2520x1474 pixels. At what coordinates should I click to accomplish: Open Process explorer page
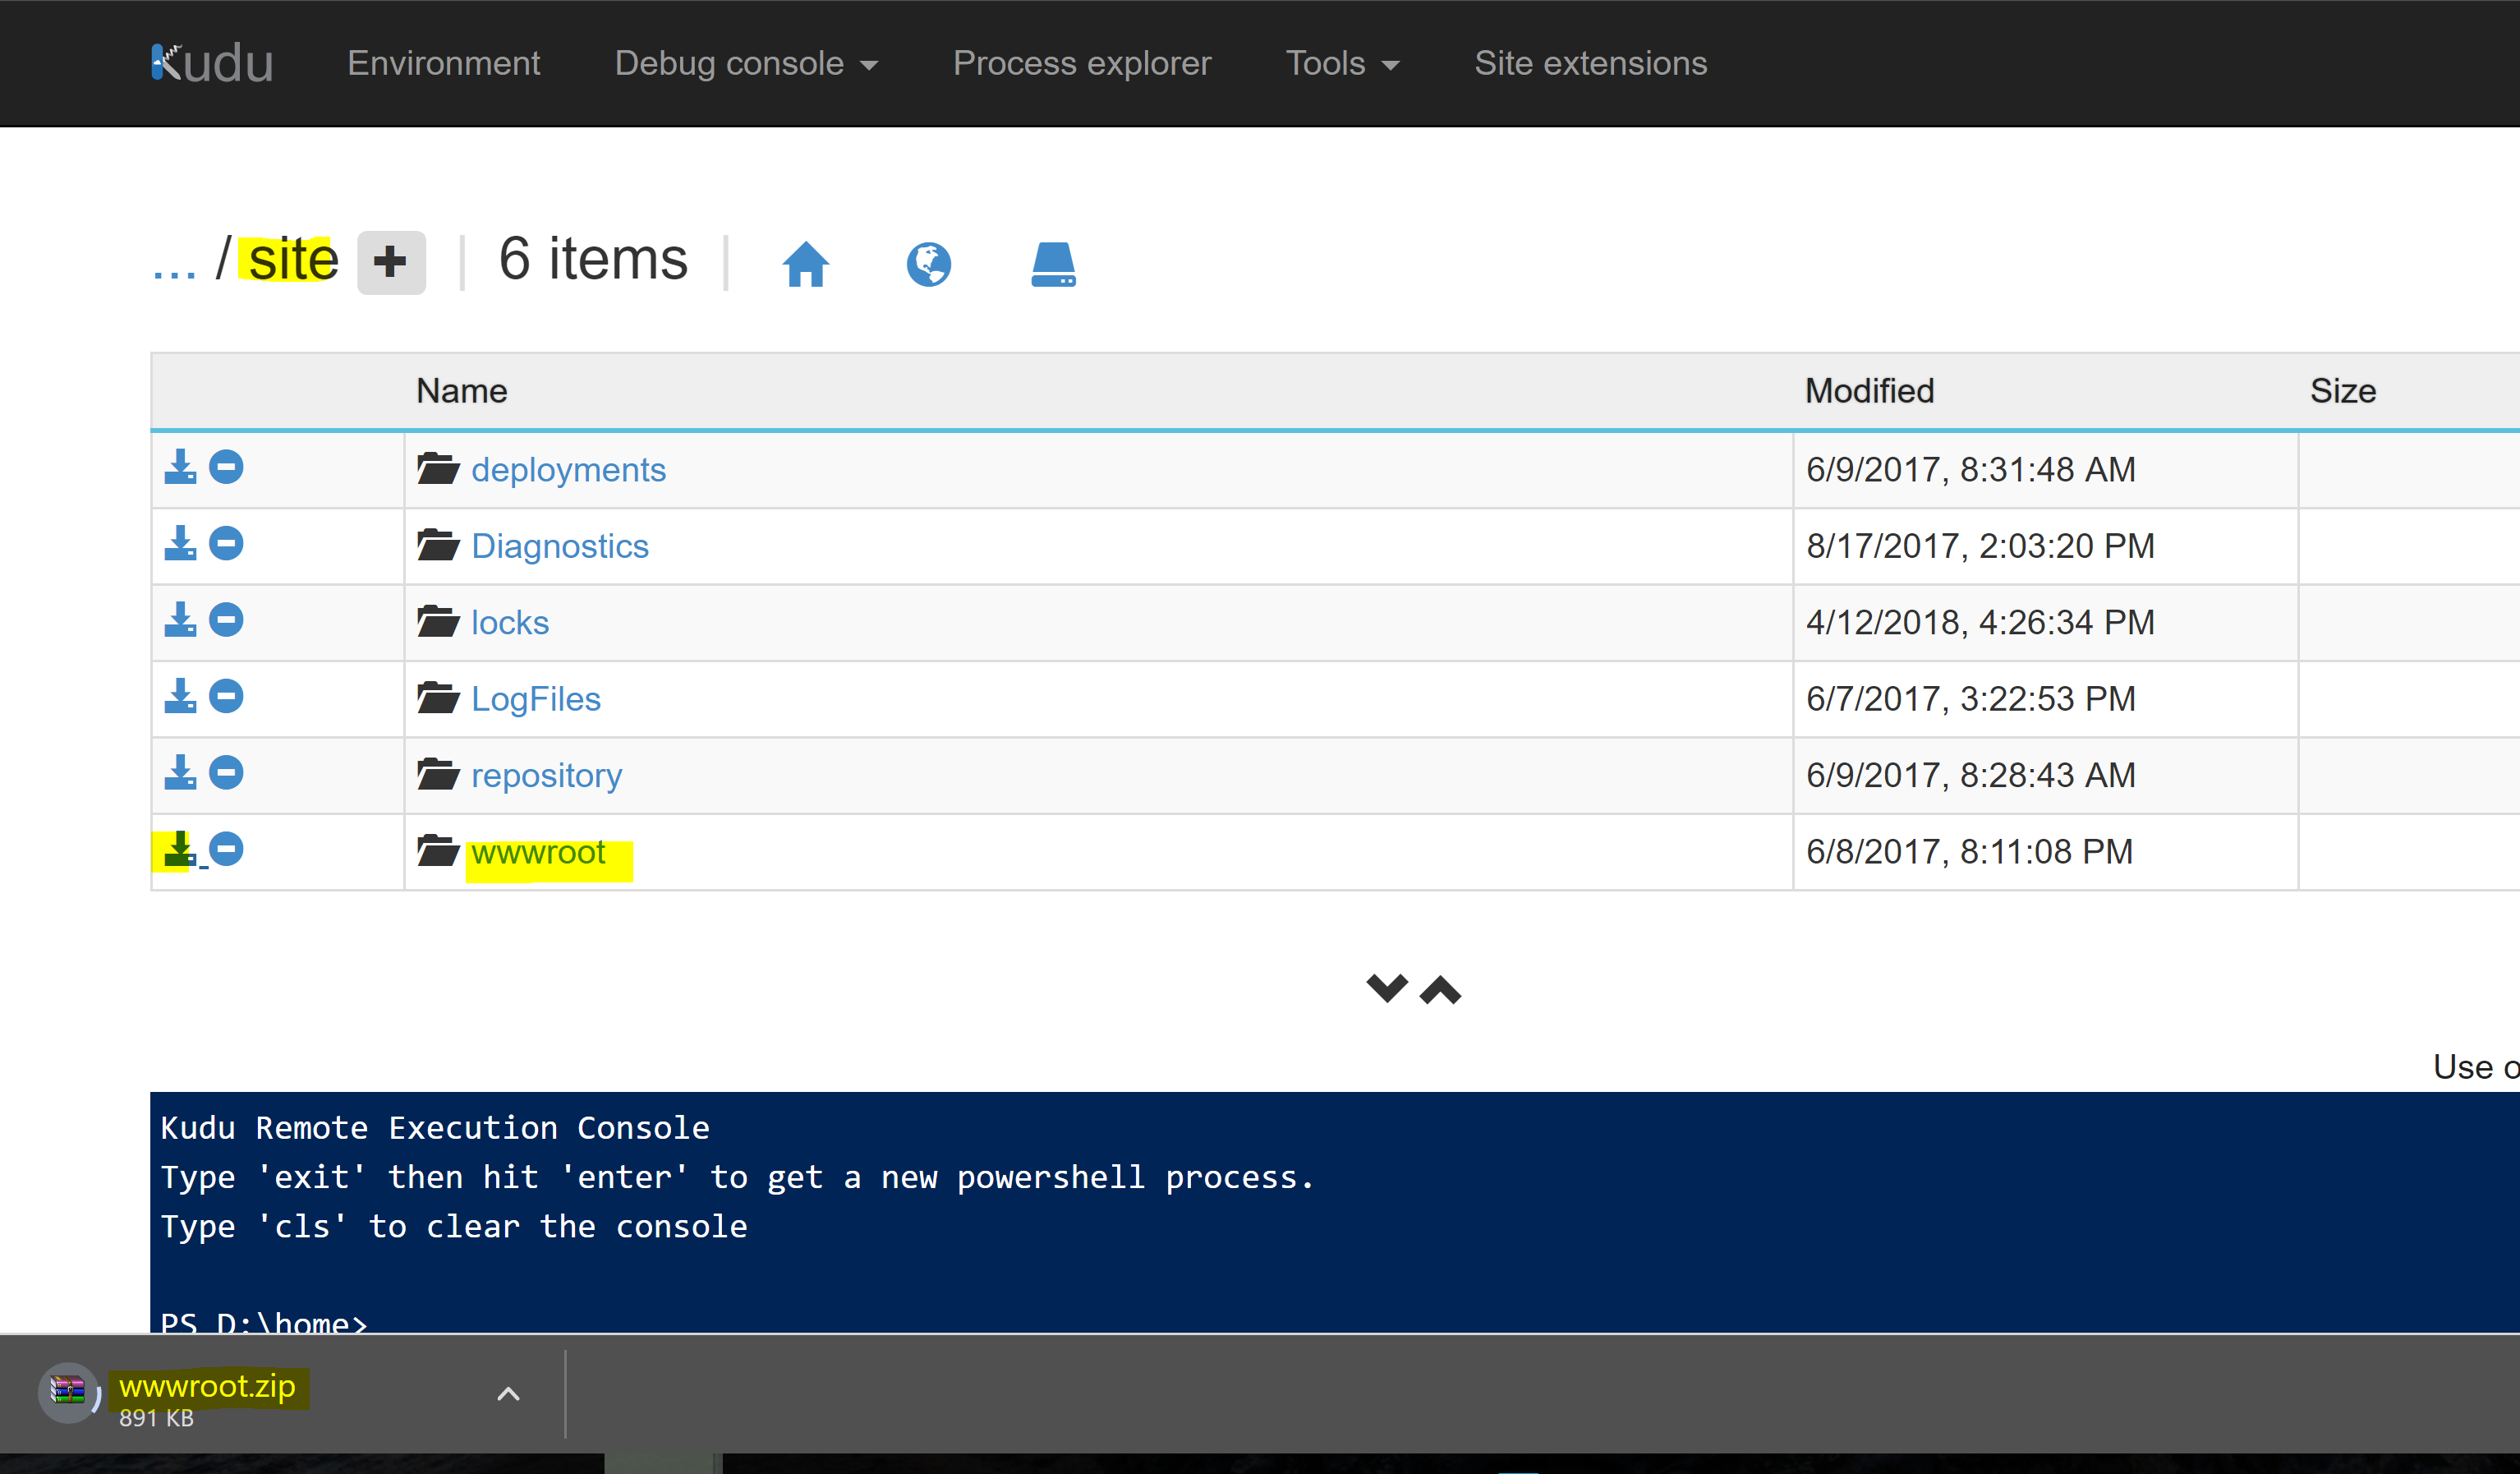pos(1081,63)
